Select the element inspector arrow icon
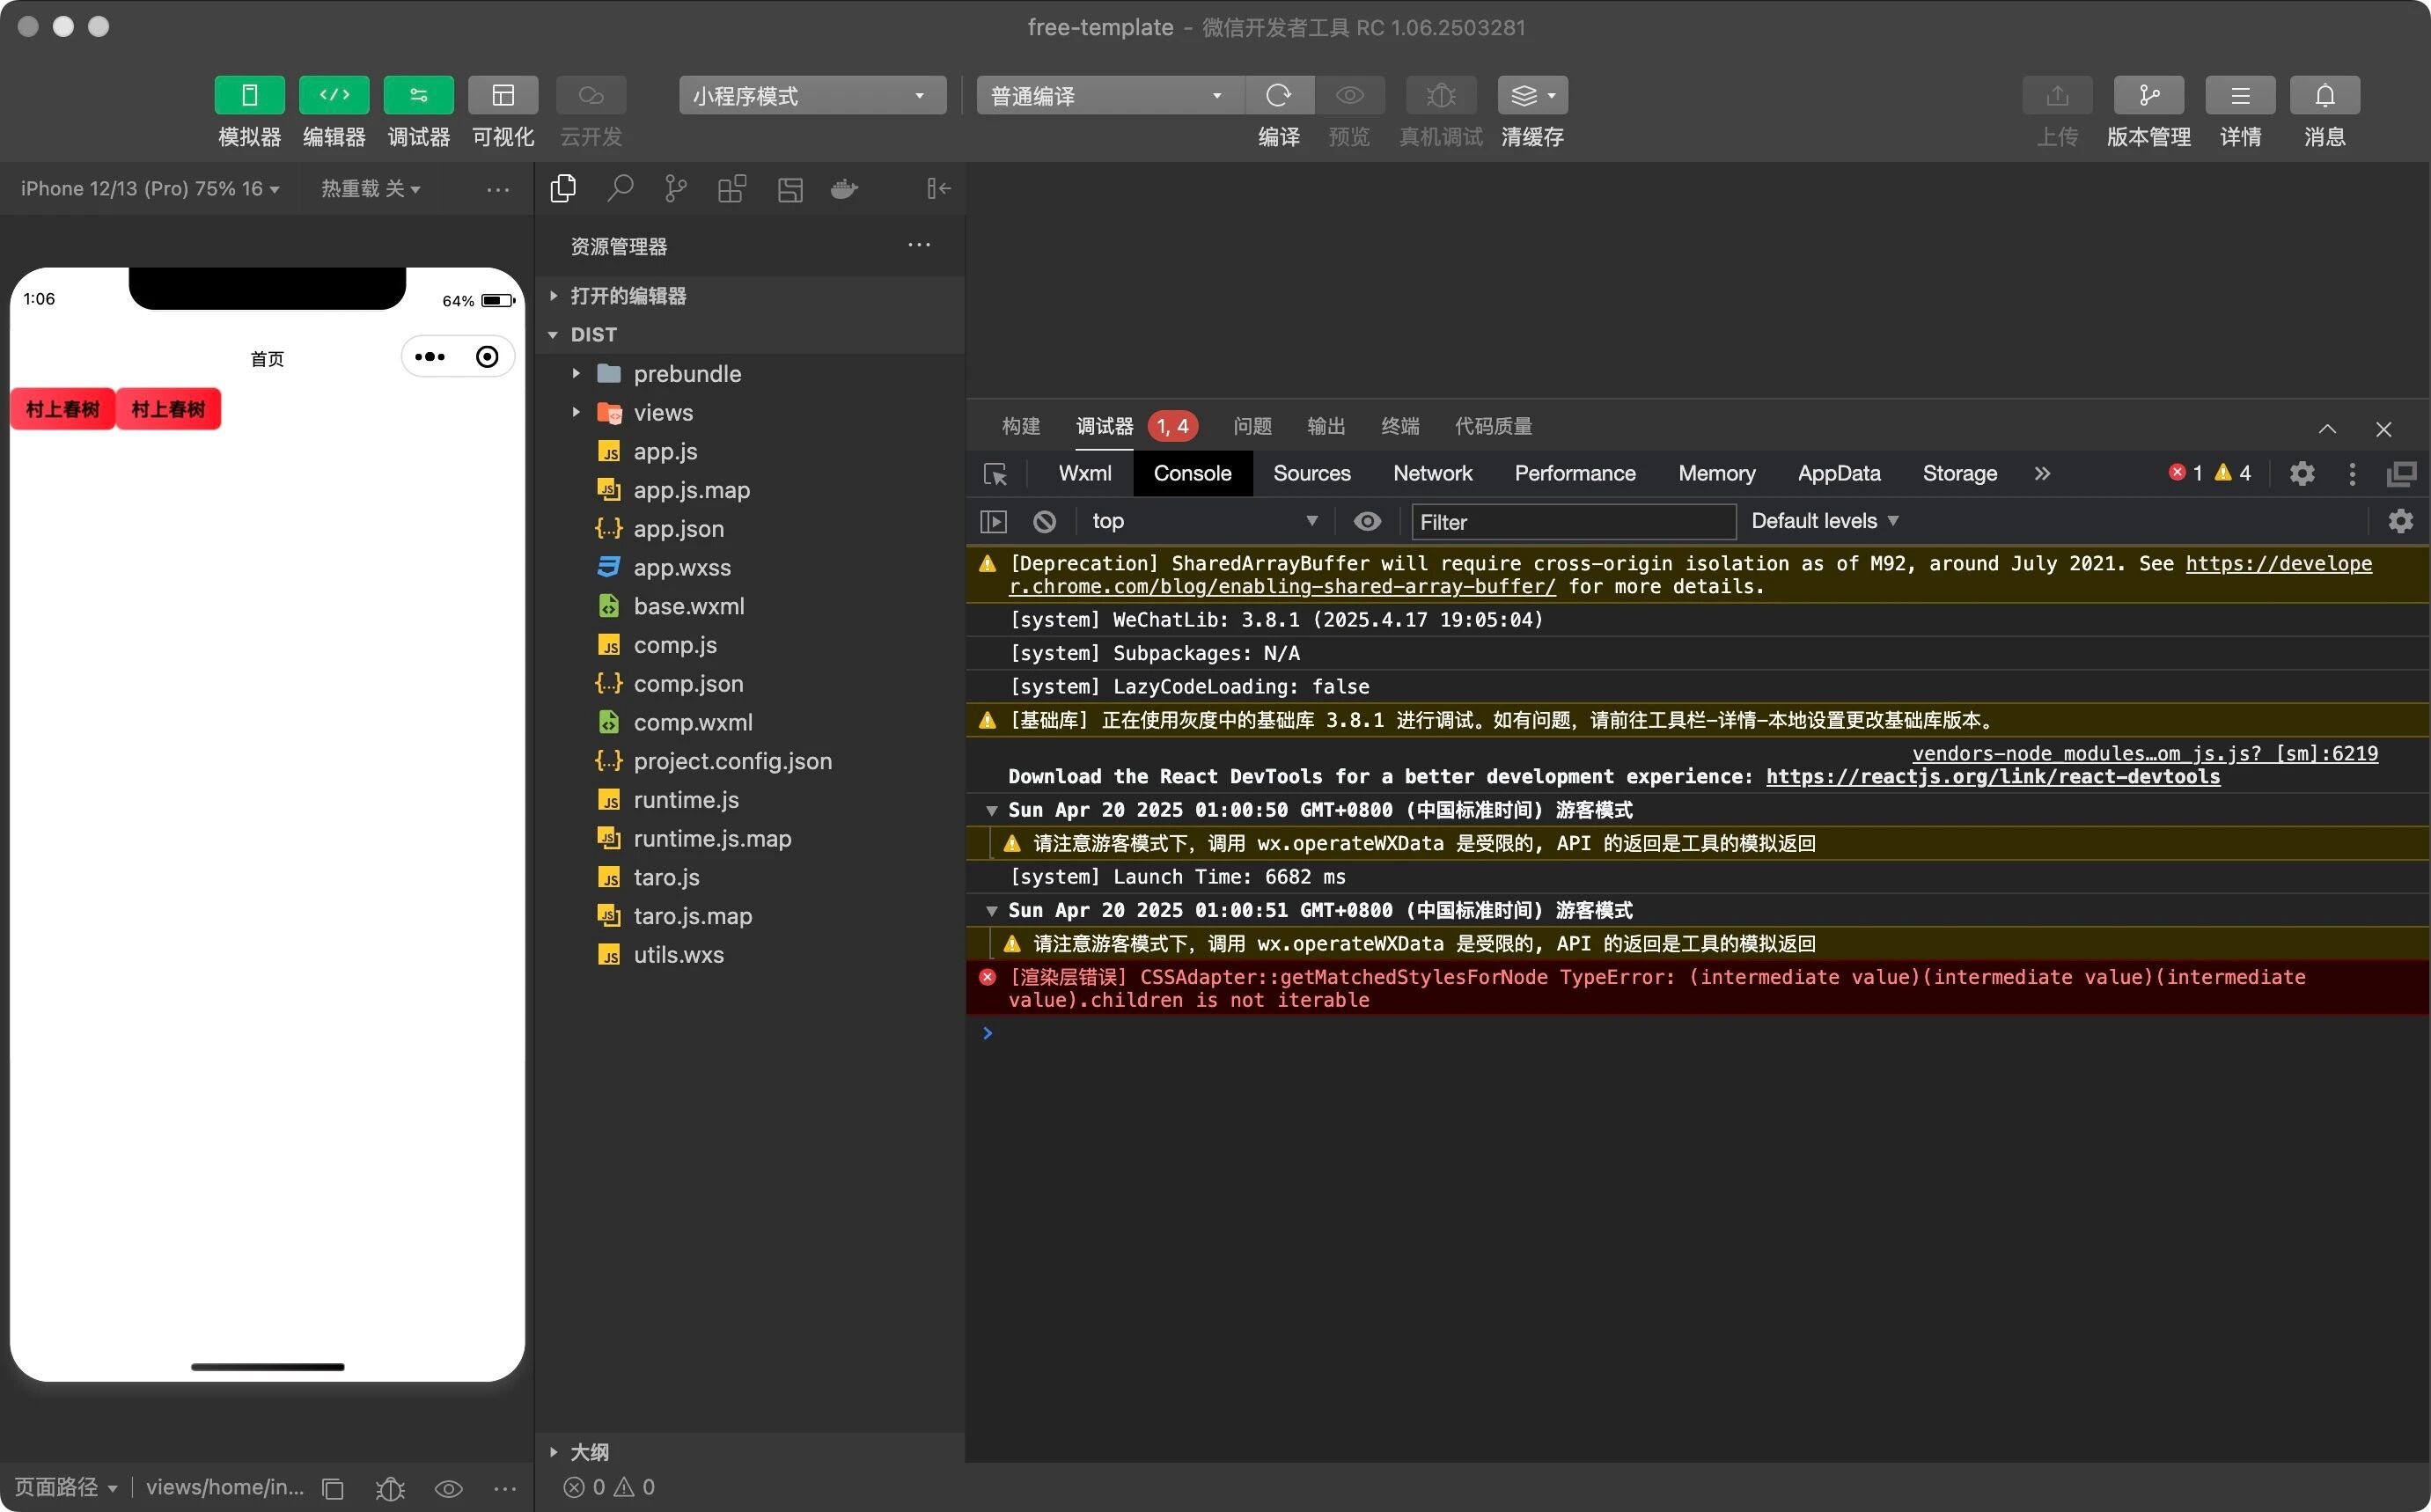 tap(995, 474)
